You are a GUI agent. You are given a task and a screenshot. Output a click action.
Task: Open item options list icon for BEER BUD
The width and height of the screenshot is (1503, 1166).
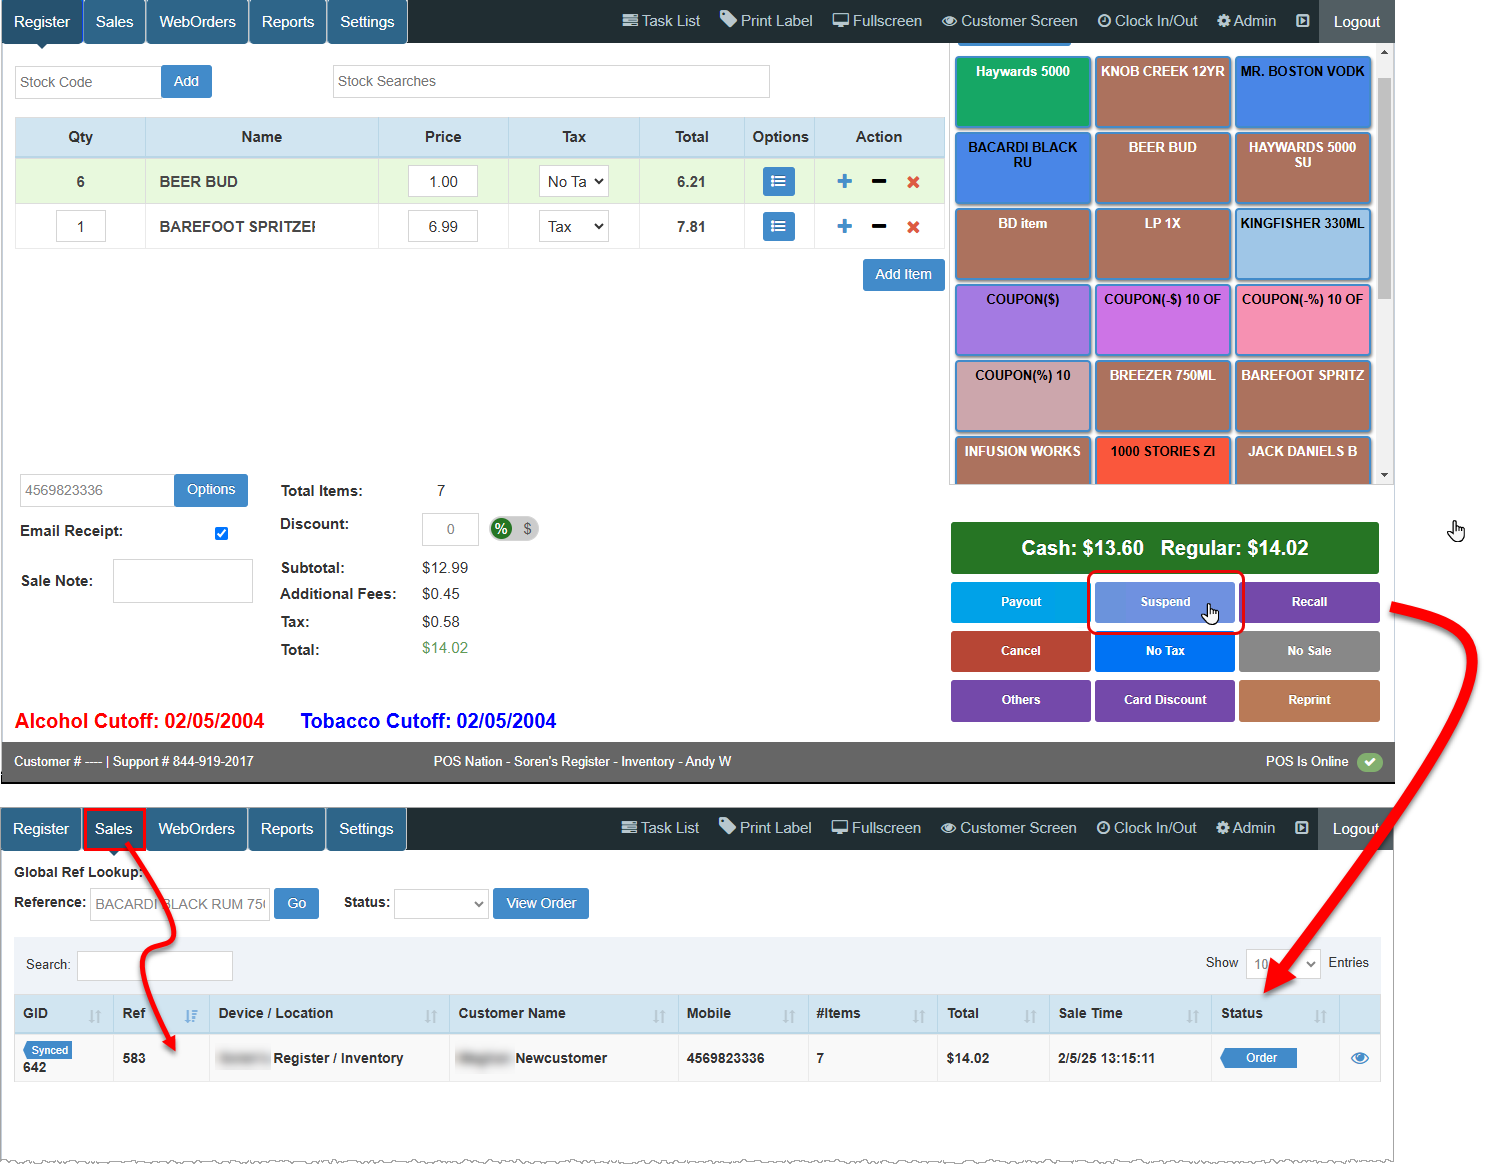click(778, 181)
